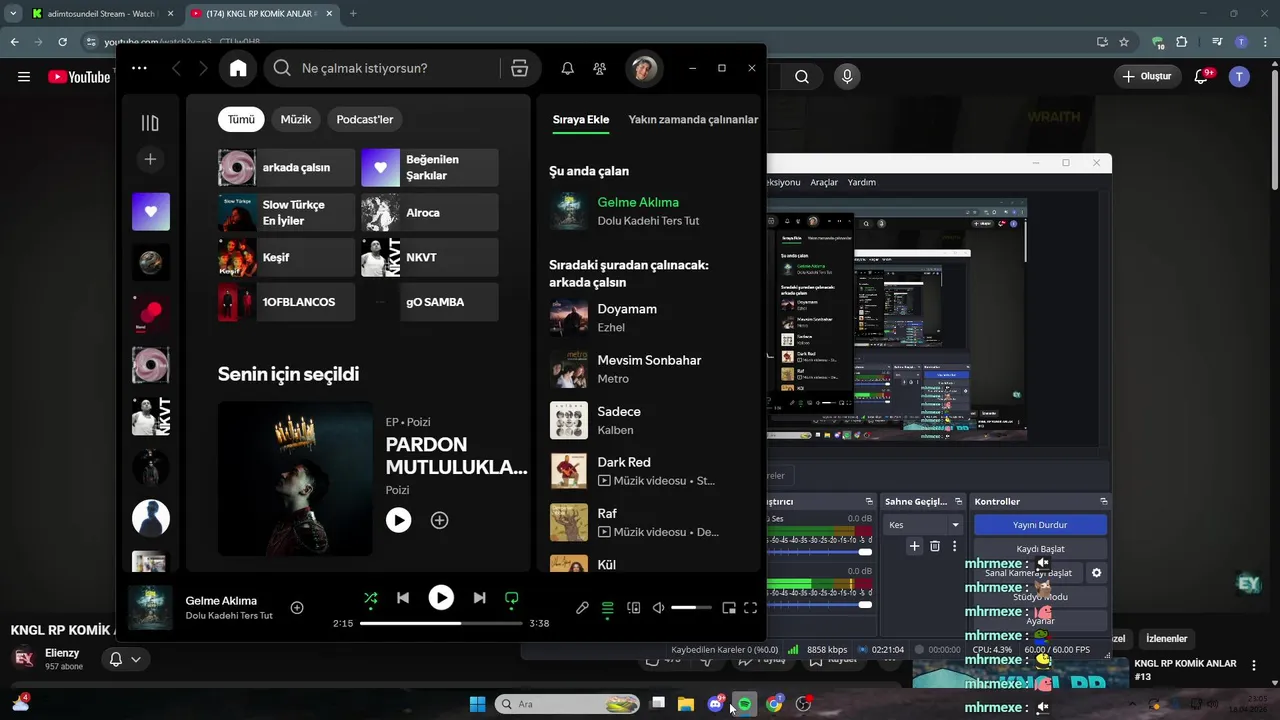Mute Spotify volume speaker icon

pyautogui.click(x=658, y=607)
